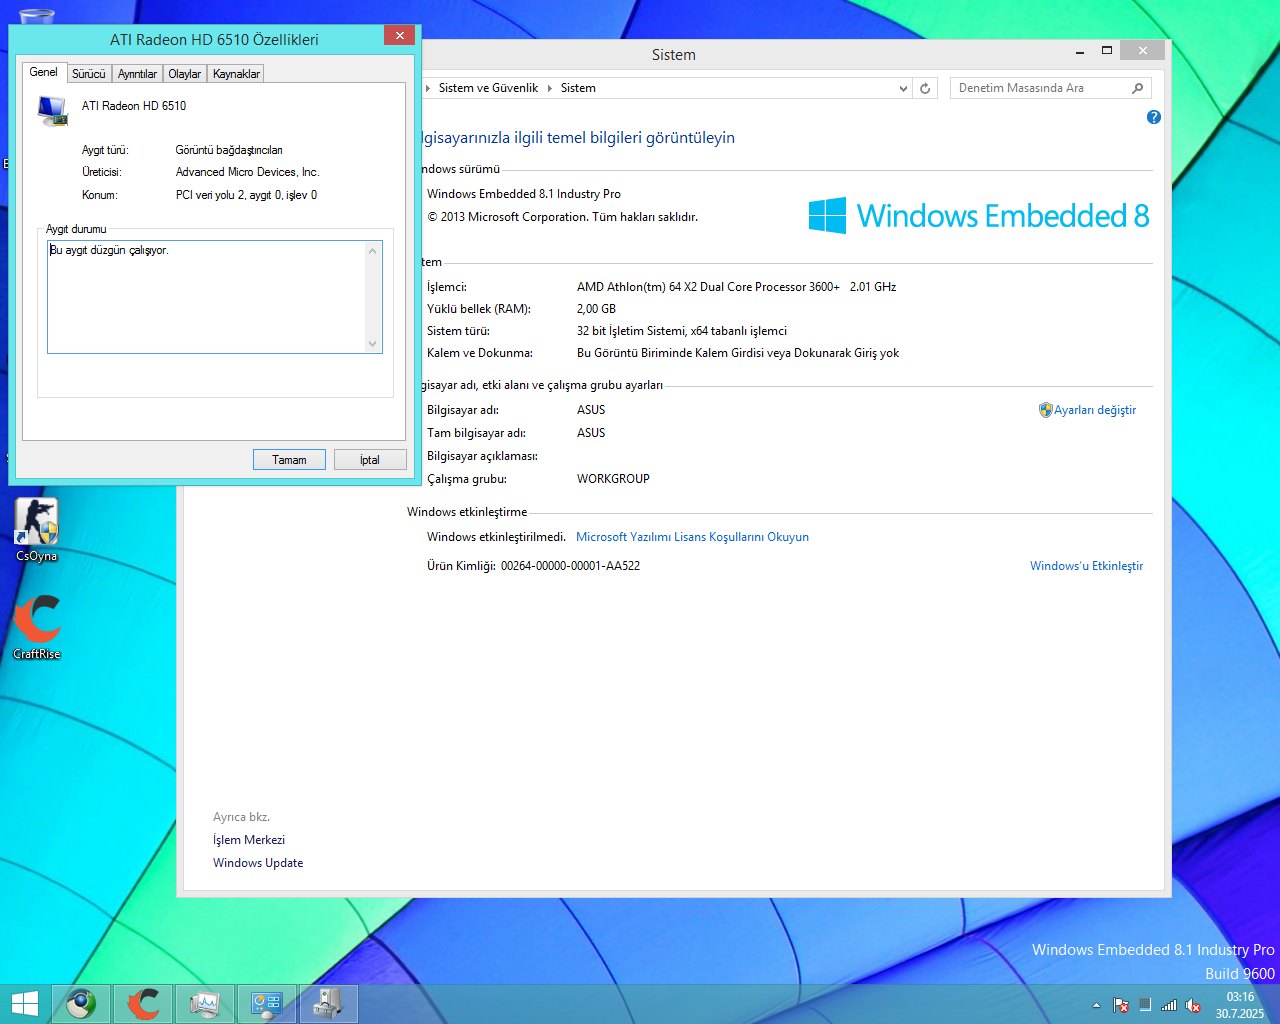The height and width of the screenshot is (1024, 1280).
Task: Click the display adapter device icon
Action: tap(52, 110)
